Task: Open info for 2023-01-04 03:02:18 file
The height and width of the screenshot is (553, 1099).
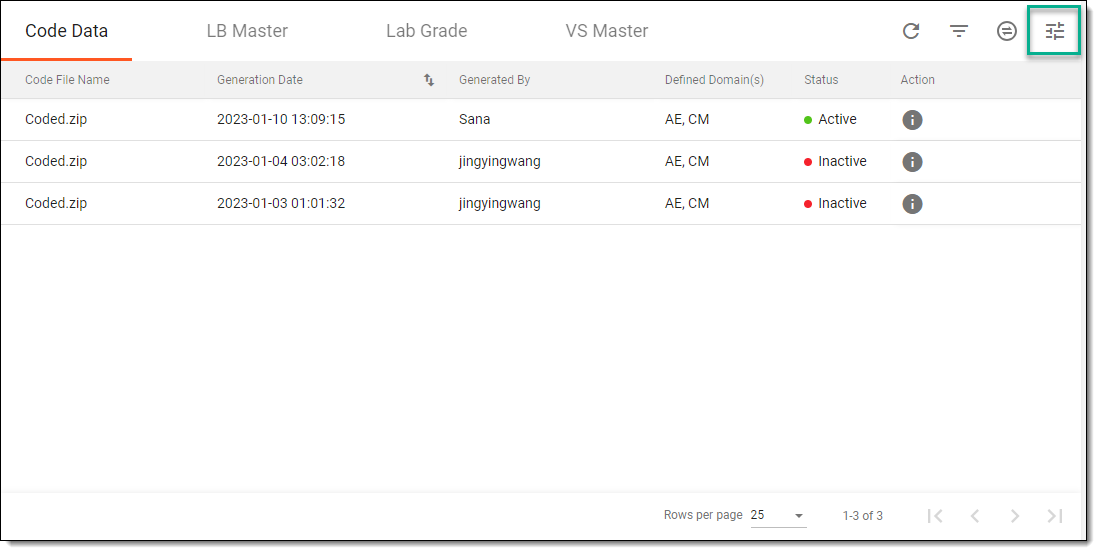Action: tap(912, 162)
